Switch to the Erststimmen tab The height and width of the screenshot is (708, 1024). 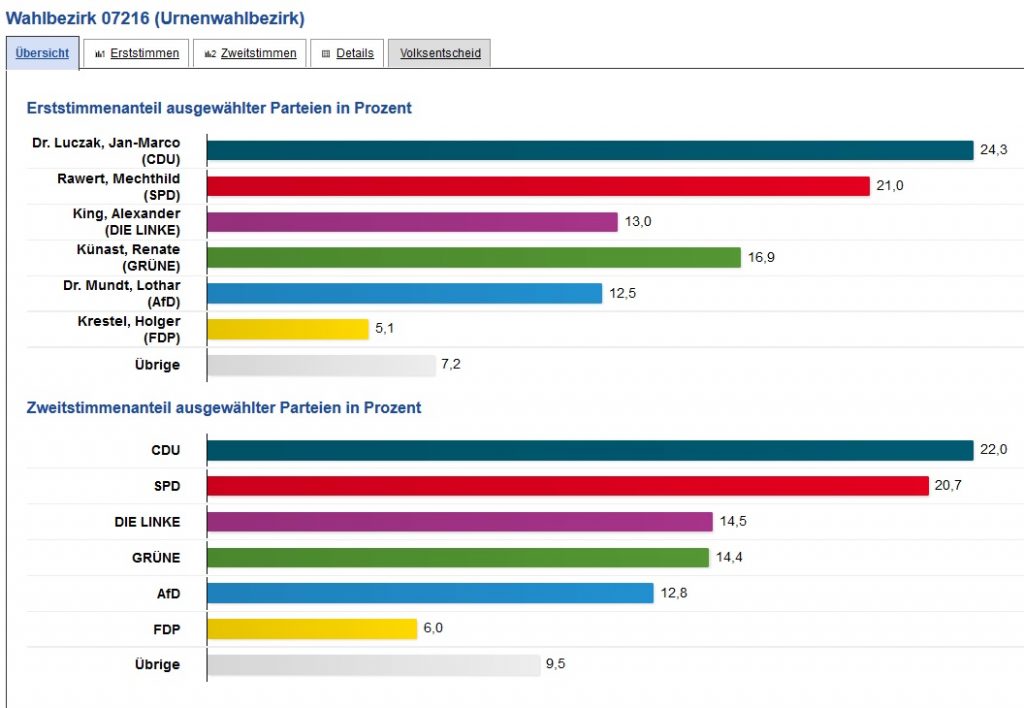coord(136,53)
